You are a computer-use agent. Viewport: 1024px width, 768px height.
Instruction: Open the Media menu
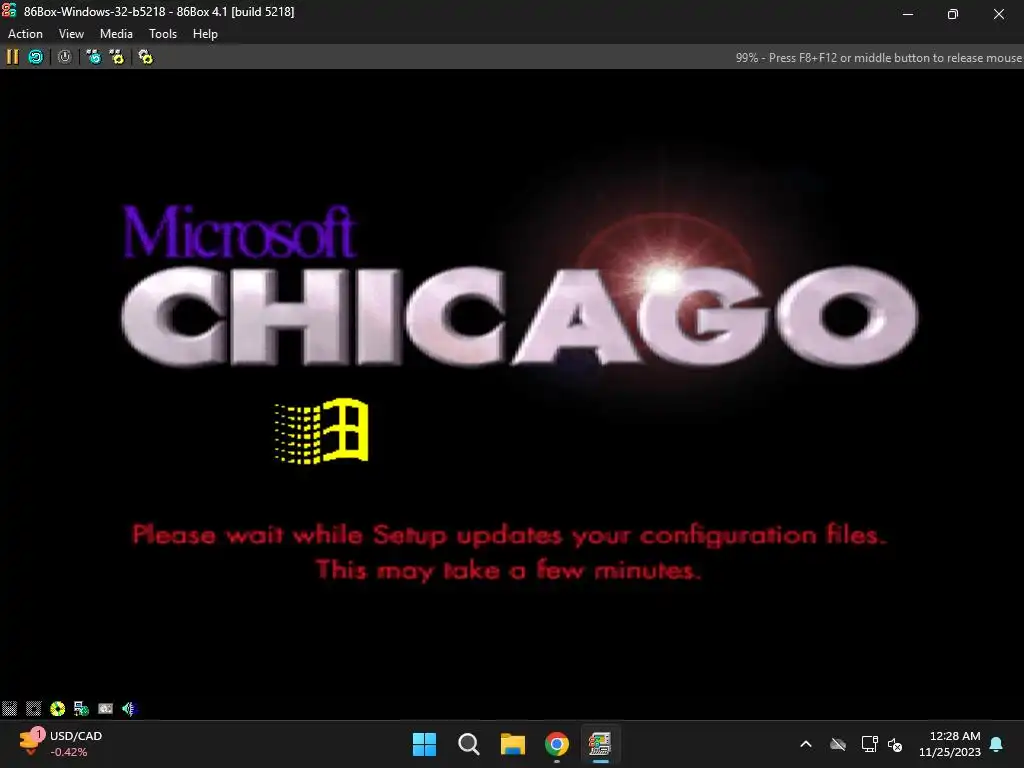(x=116, y=34)
